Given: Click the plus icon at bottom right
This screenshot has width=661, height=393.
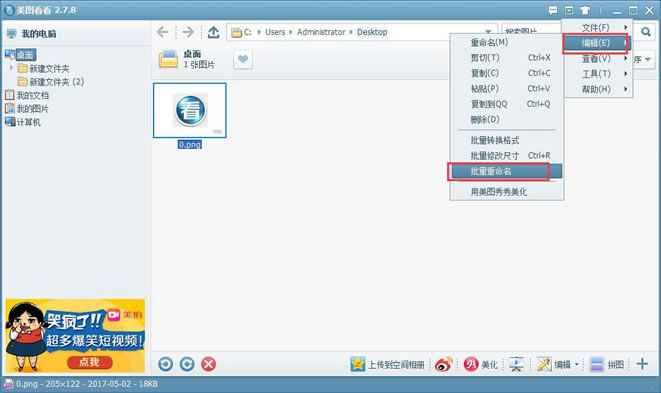Looking at the screenshot, I should click(642, 363).
